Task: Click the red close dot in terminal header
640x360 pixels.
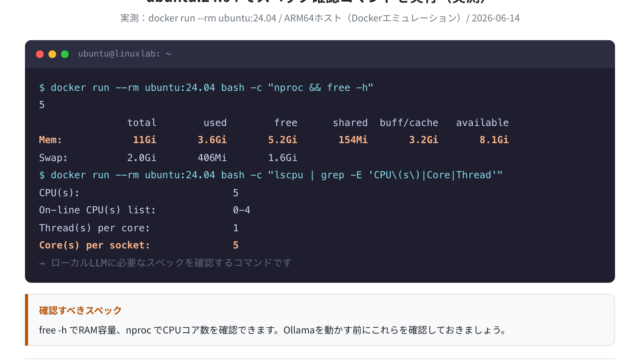Action: click(x=40, y=54)
